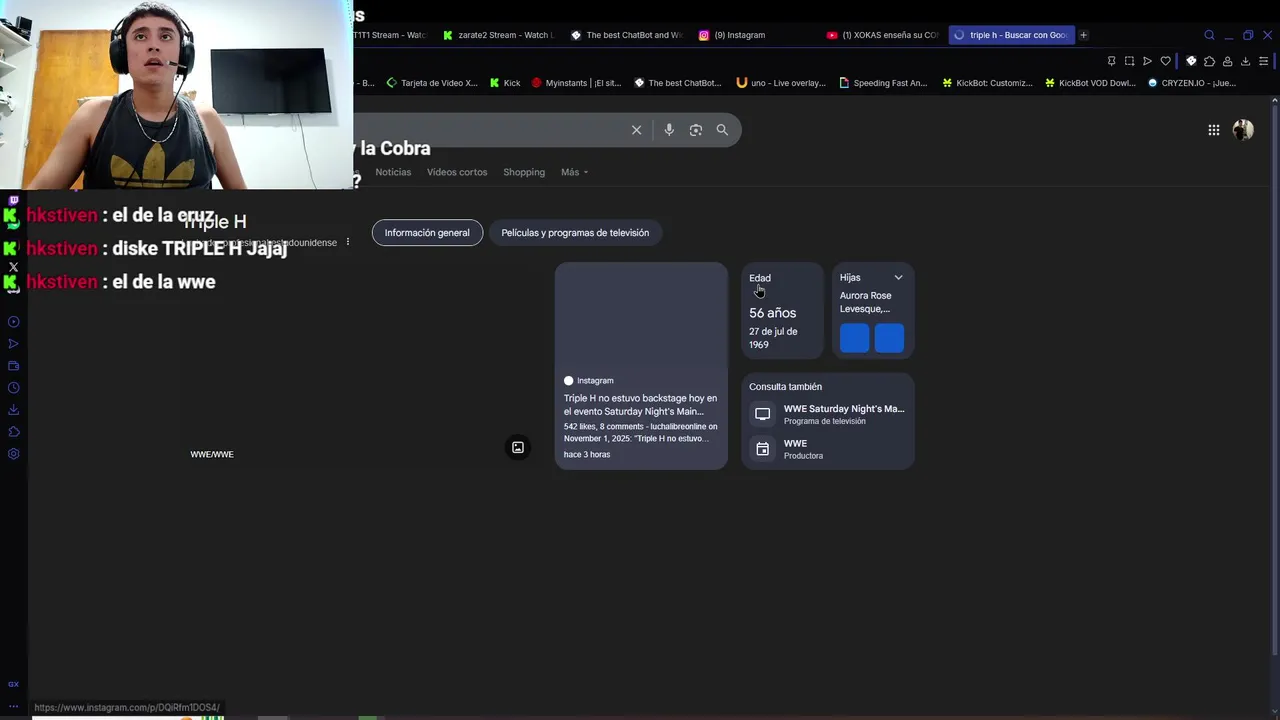
Task: Open the CRYZEN.IO bookmark
Action: [1192, 83]
